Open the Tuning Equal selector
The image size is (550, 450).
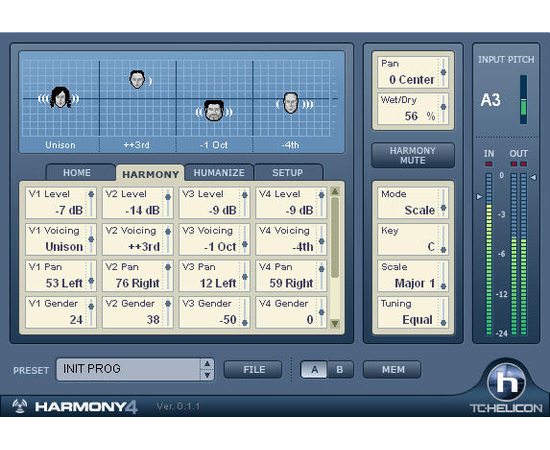[413, 313]
